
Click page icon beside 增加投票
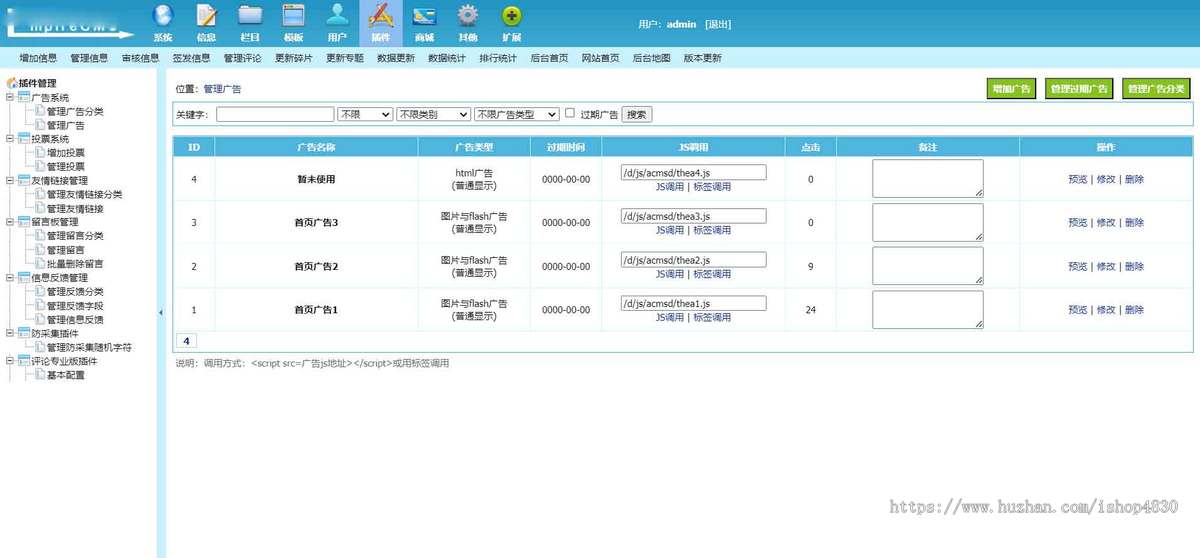40,153
